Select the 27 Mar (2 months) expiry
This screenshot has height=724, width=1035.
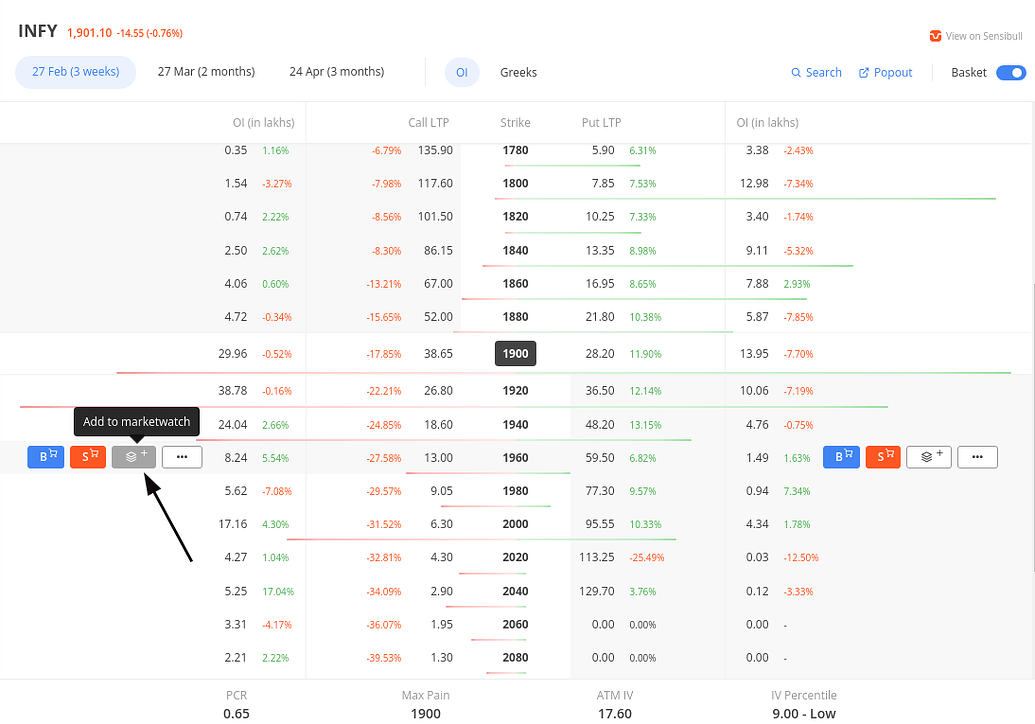coord(206,72)
